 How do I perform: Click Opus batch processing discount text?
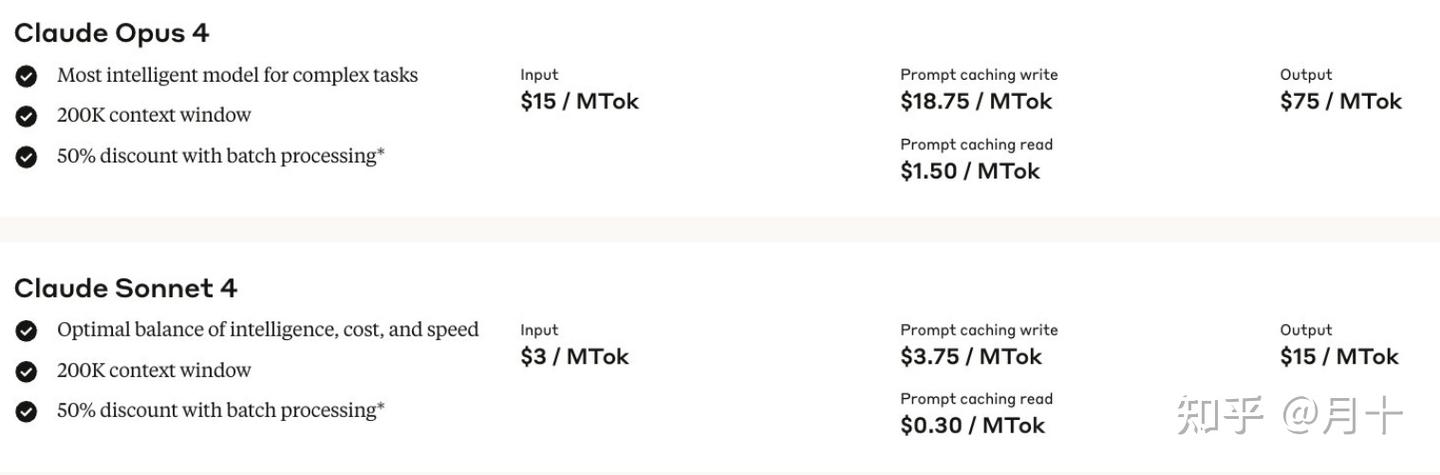(221, 156)
